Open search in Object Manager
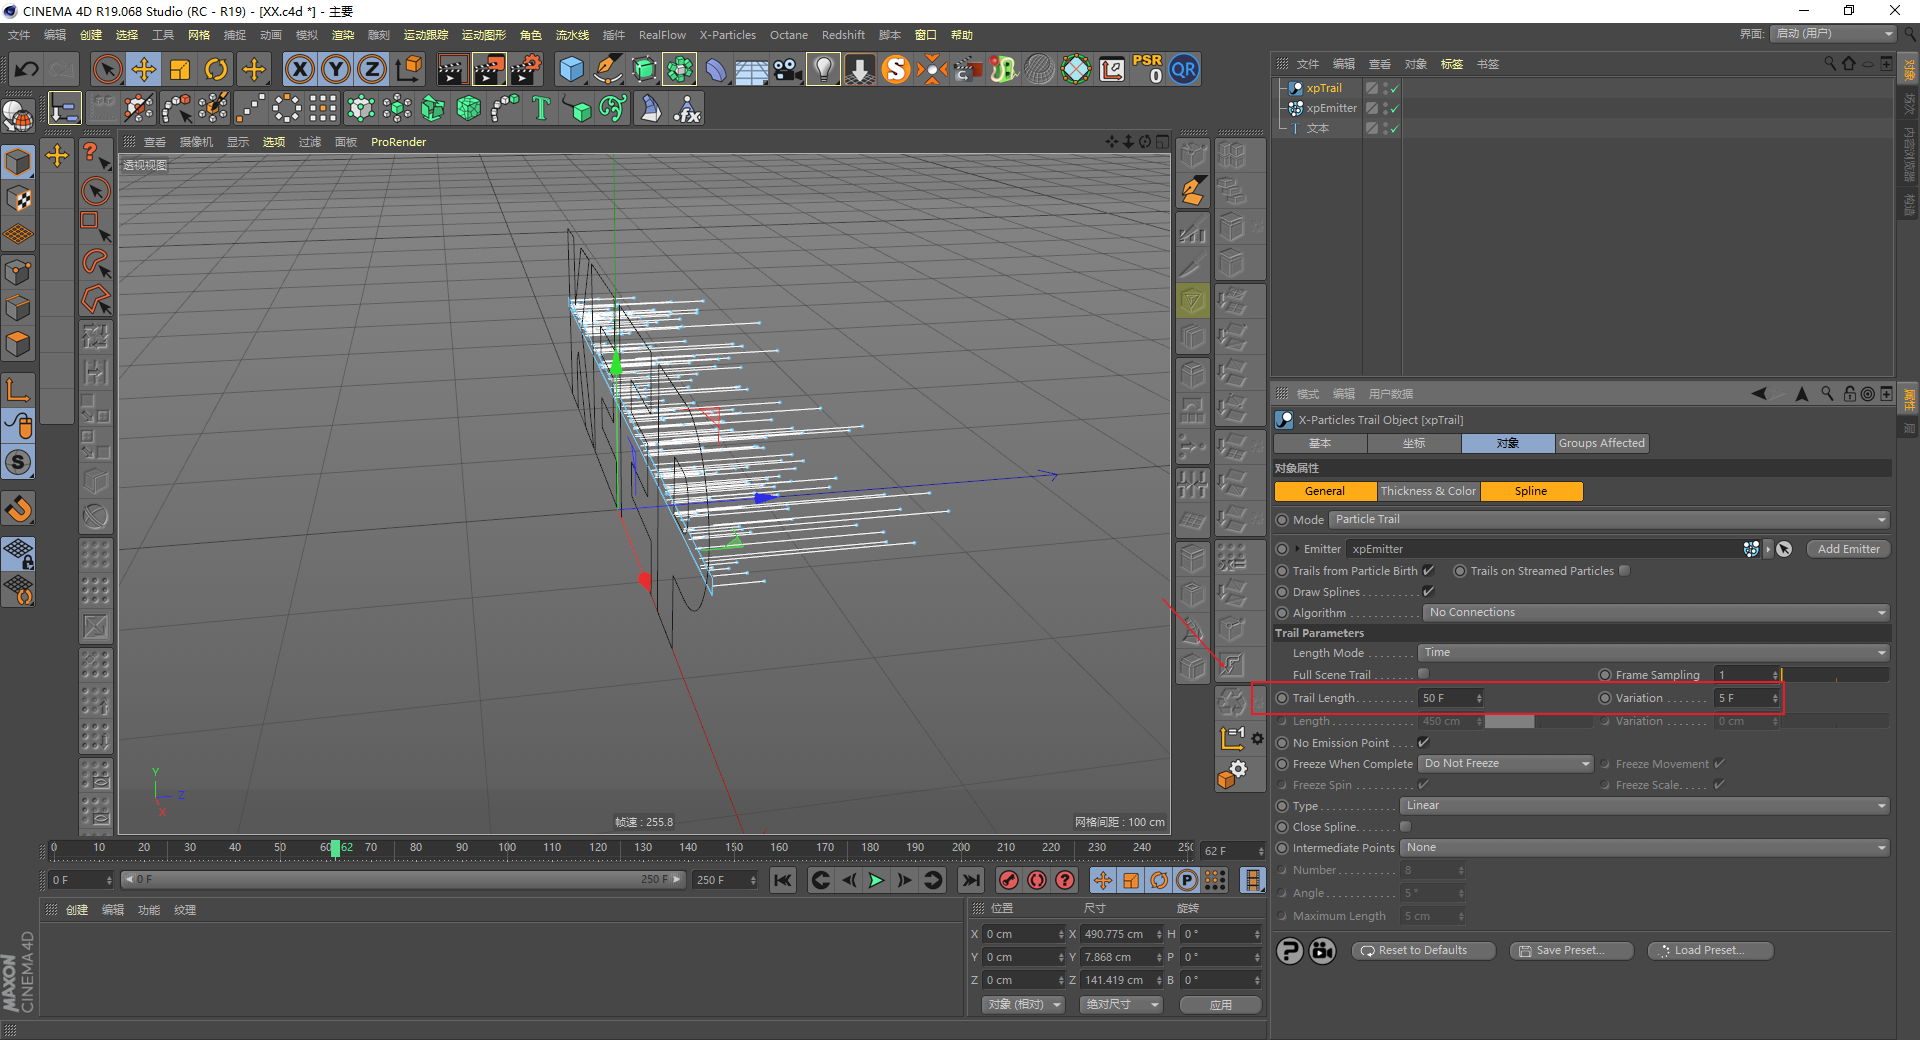The image size is (1920, 1040). pos(1830,64)
